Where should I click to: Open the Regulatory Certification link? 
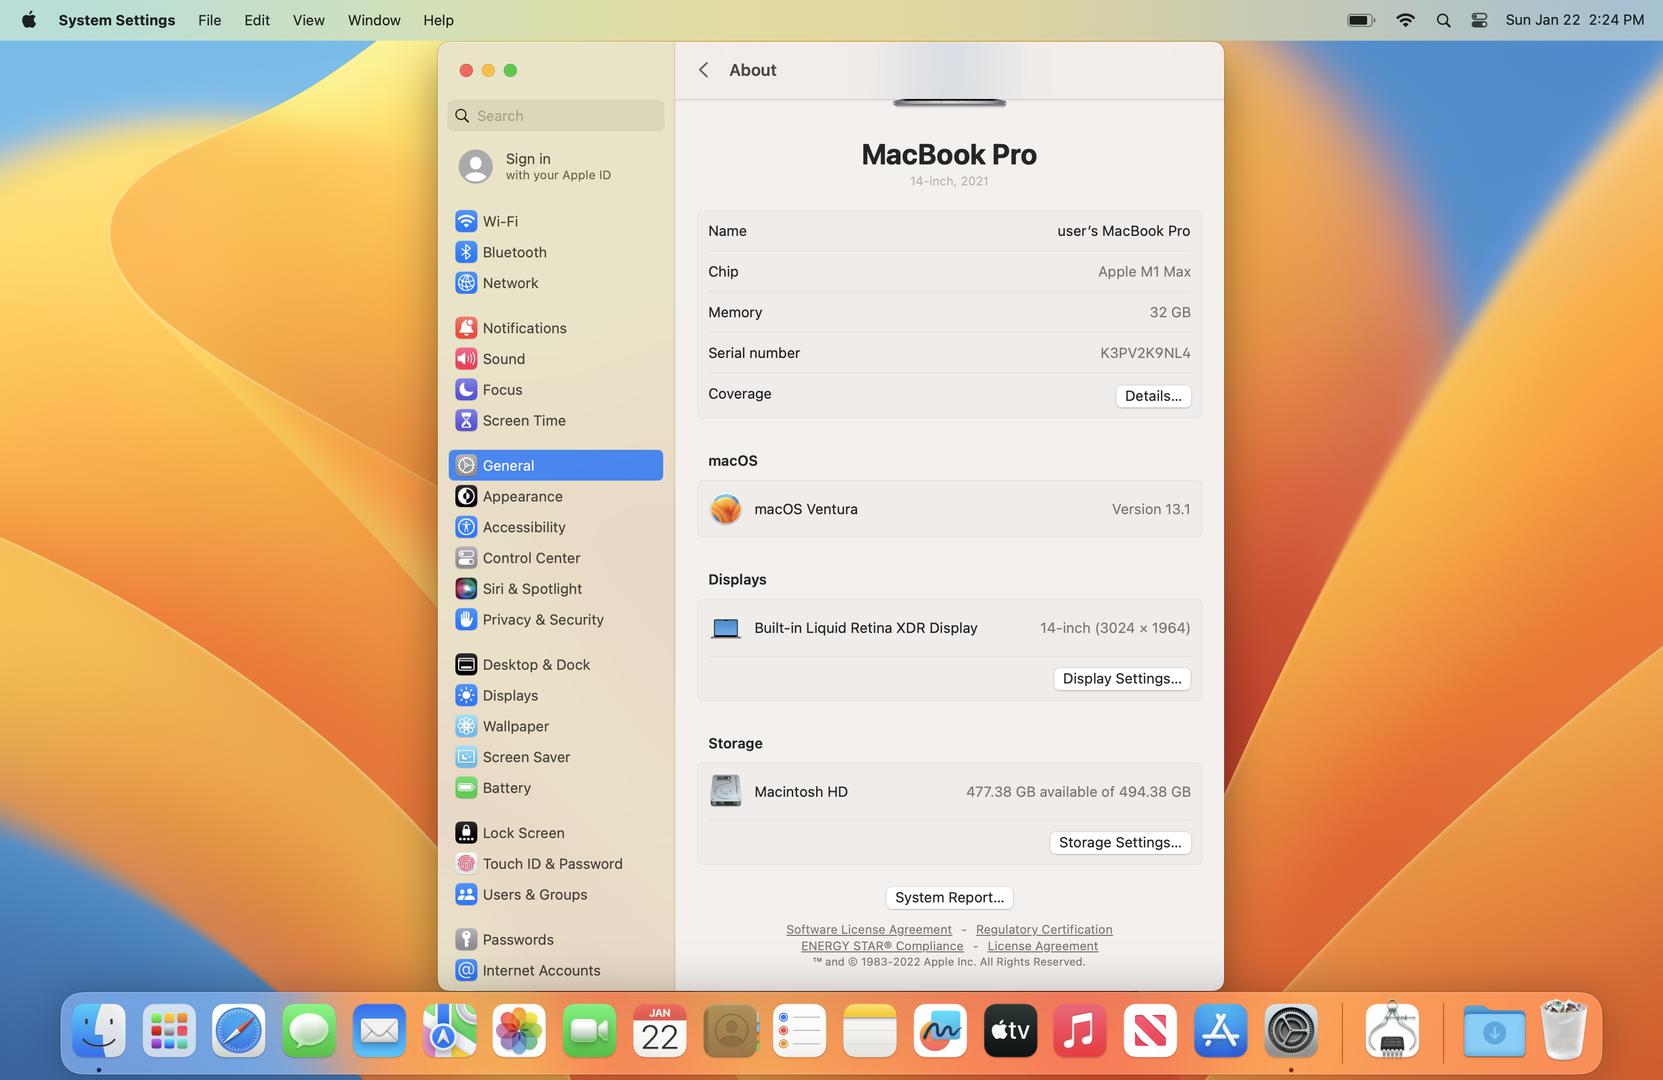[x=1043, y=930]
